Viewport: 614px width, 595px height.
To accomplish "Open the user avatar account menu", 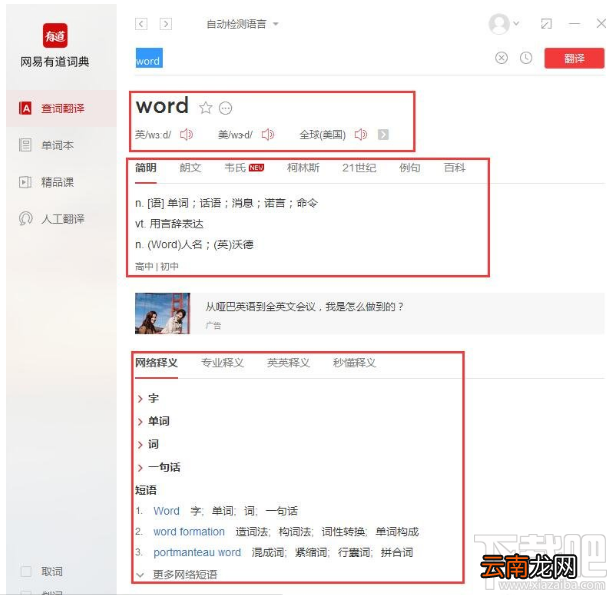I will (x=504, y=24).
